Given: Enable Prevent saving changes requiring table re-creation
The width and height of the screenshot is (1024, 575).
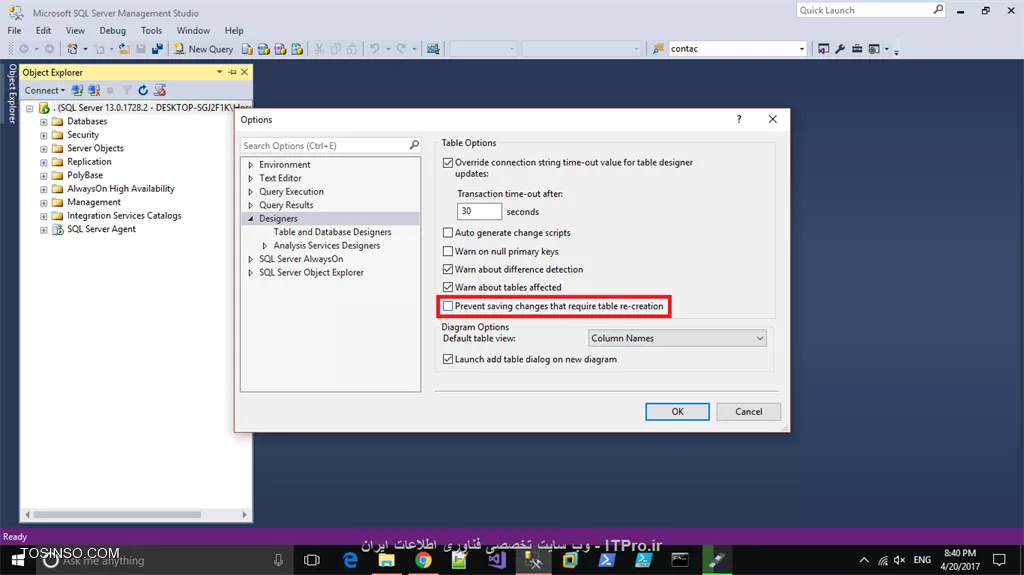Looking at the screenshot, I should coord(448,306).
